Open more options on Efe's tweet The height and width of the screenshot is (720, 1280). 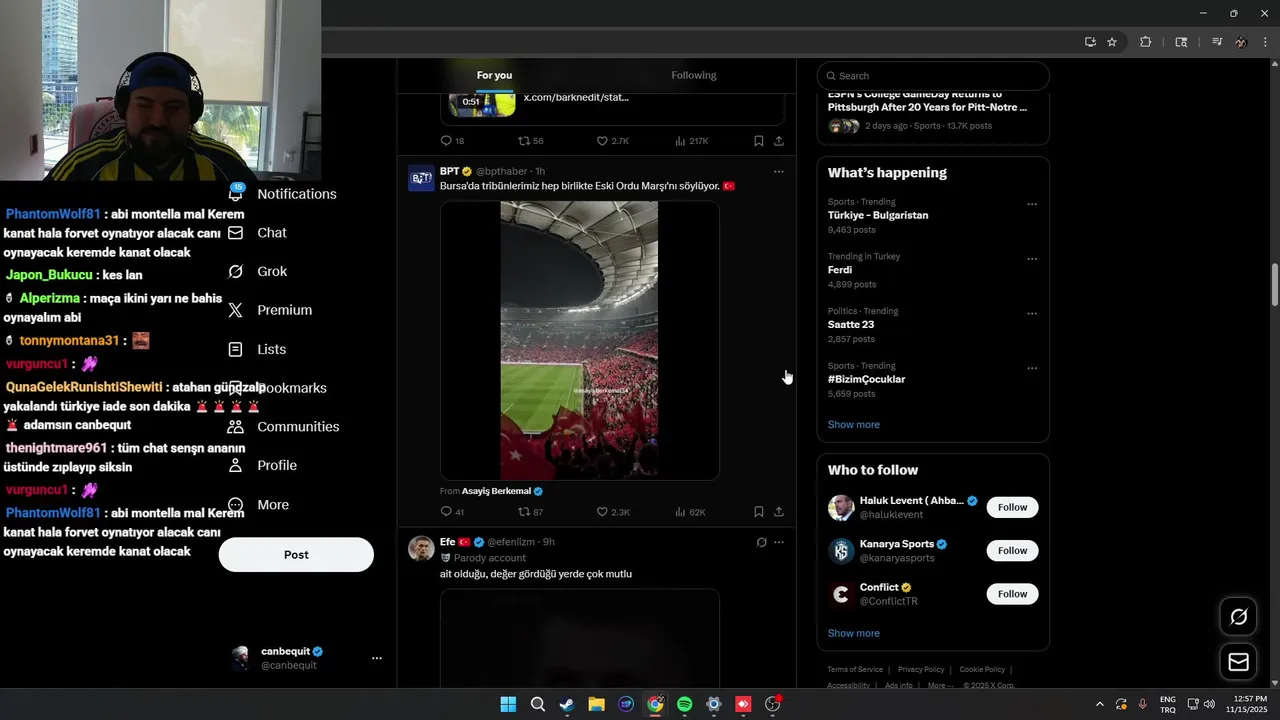tap(779, 542)
